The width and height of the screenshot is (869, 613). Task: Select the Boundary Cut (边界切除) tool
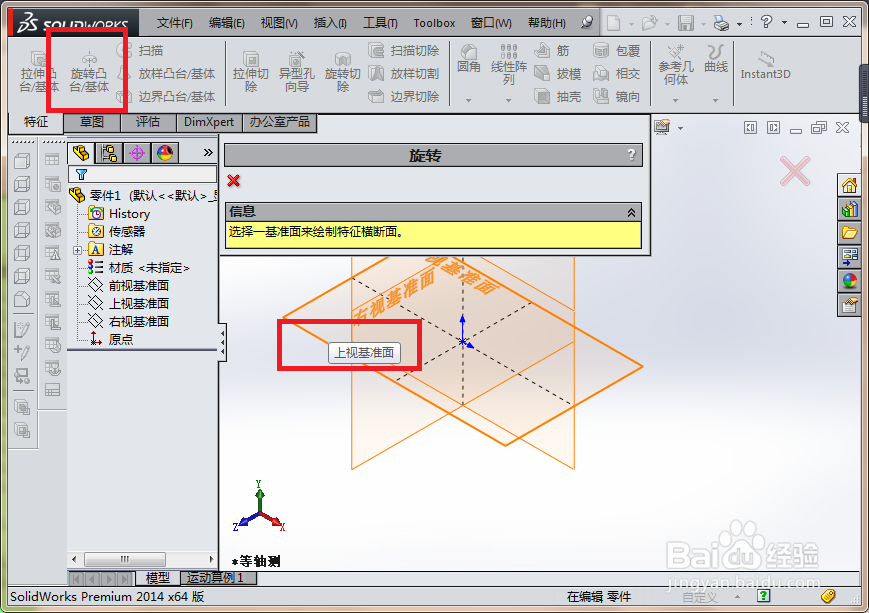(x=404, y=96)
